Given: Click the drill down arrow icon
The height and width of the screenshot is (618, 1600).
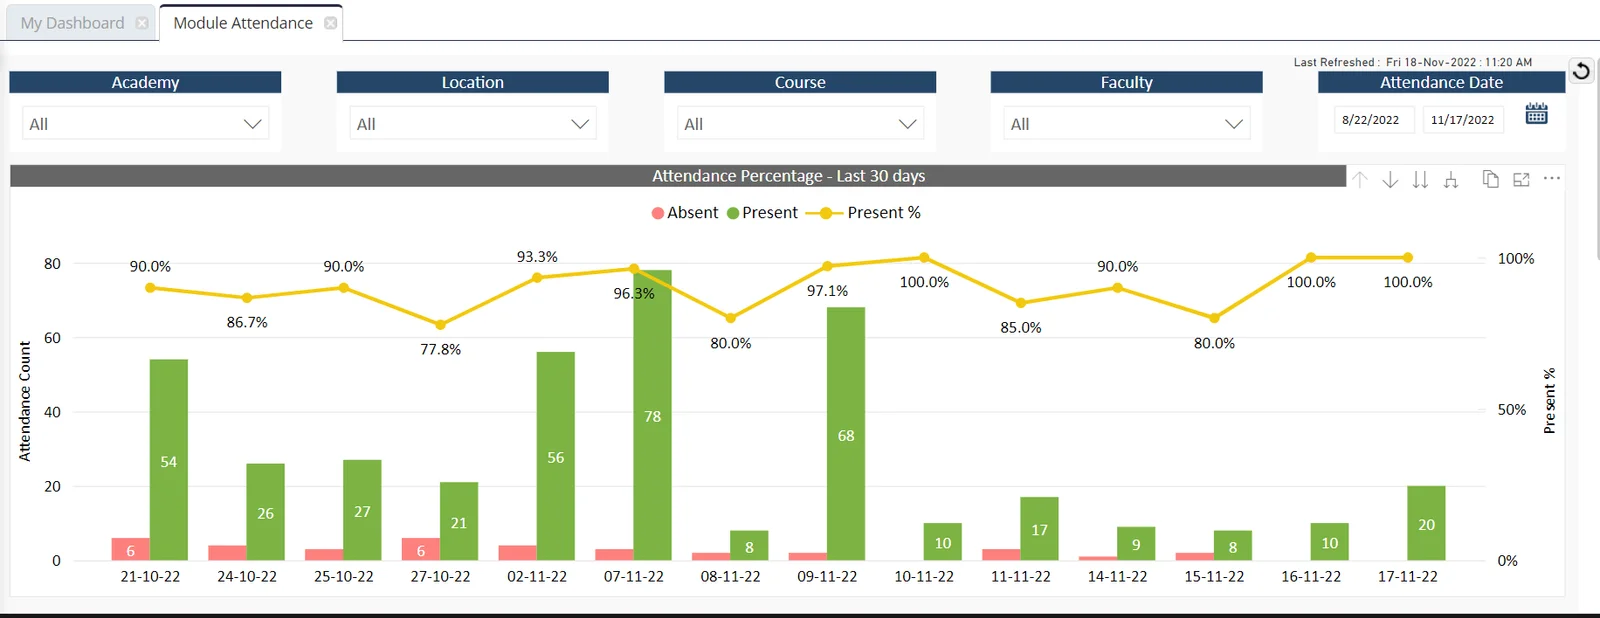Looking at the screenshot, I should point(1390,180).
